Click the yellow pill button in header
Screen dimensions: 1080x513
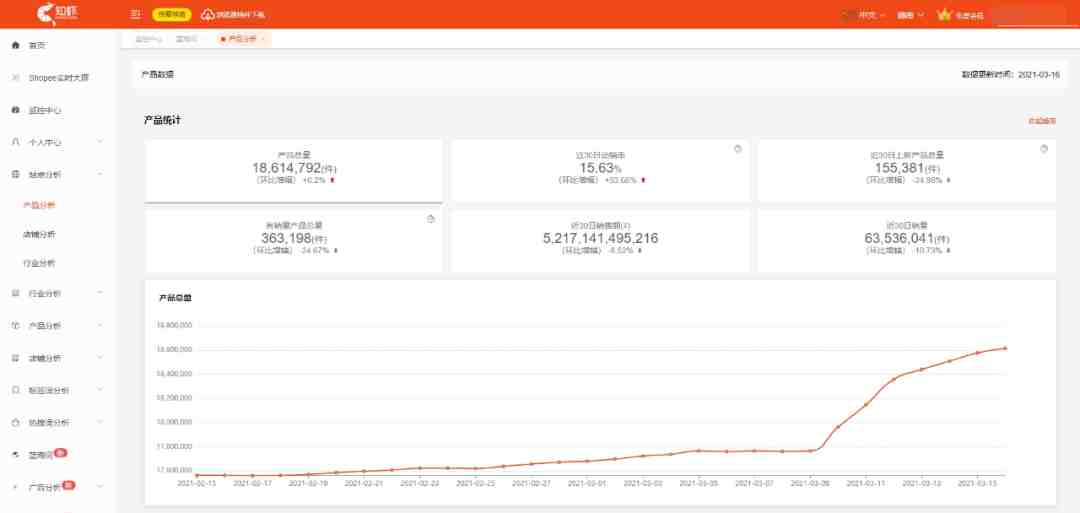tap(172, 14)
